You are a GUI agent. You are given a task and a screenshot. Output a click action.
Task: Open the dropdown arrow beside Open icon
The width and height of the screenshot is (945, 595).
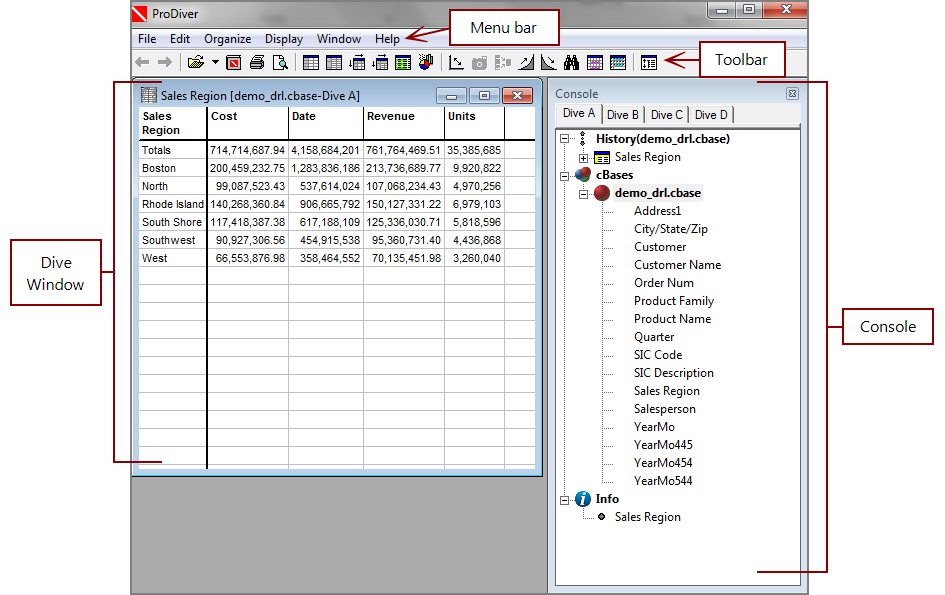click(x=215, y=63)
